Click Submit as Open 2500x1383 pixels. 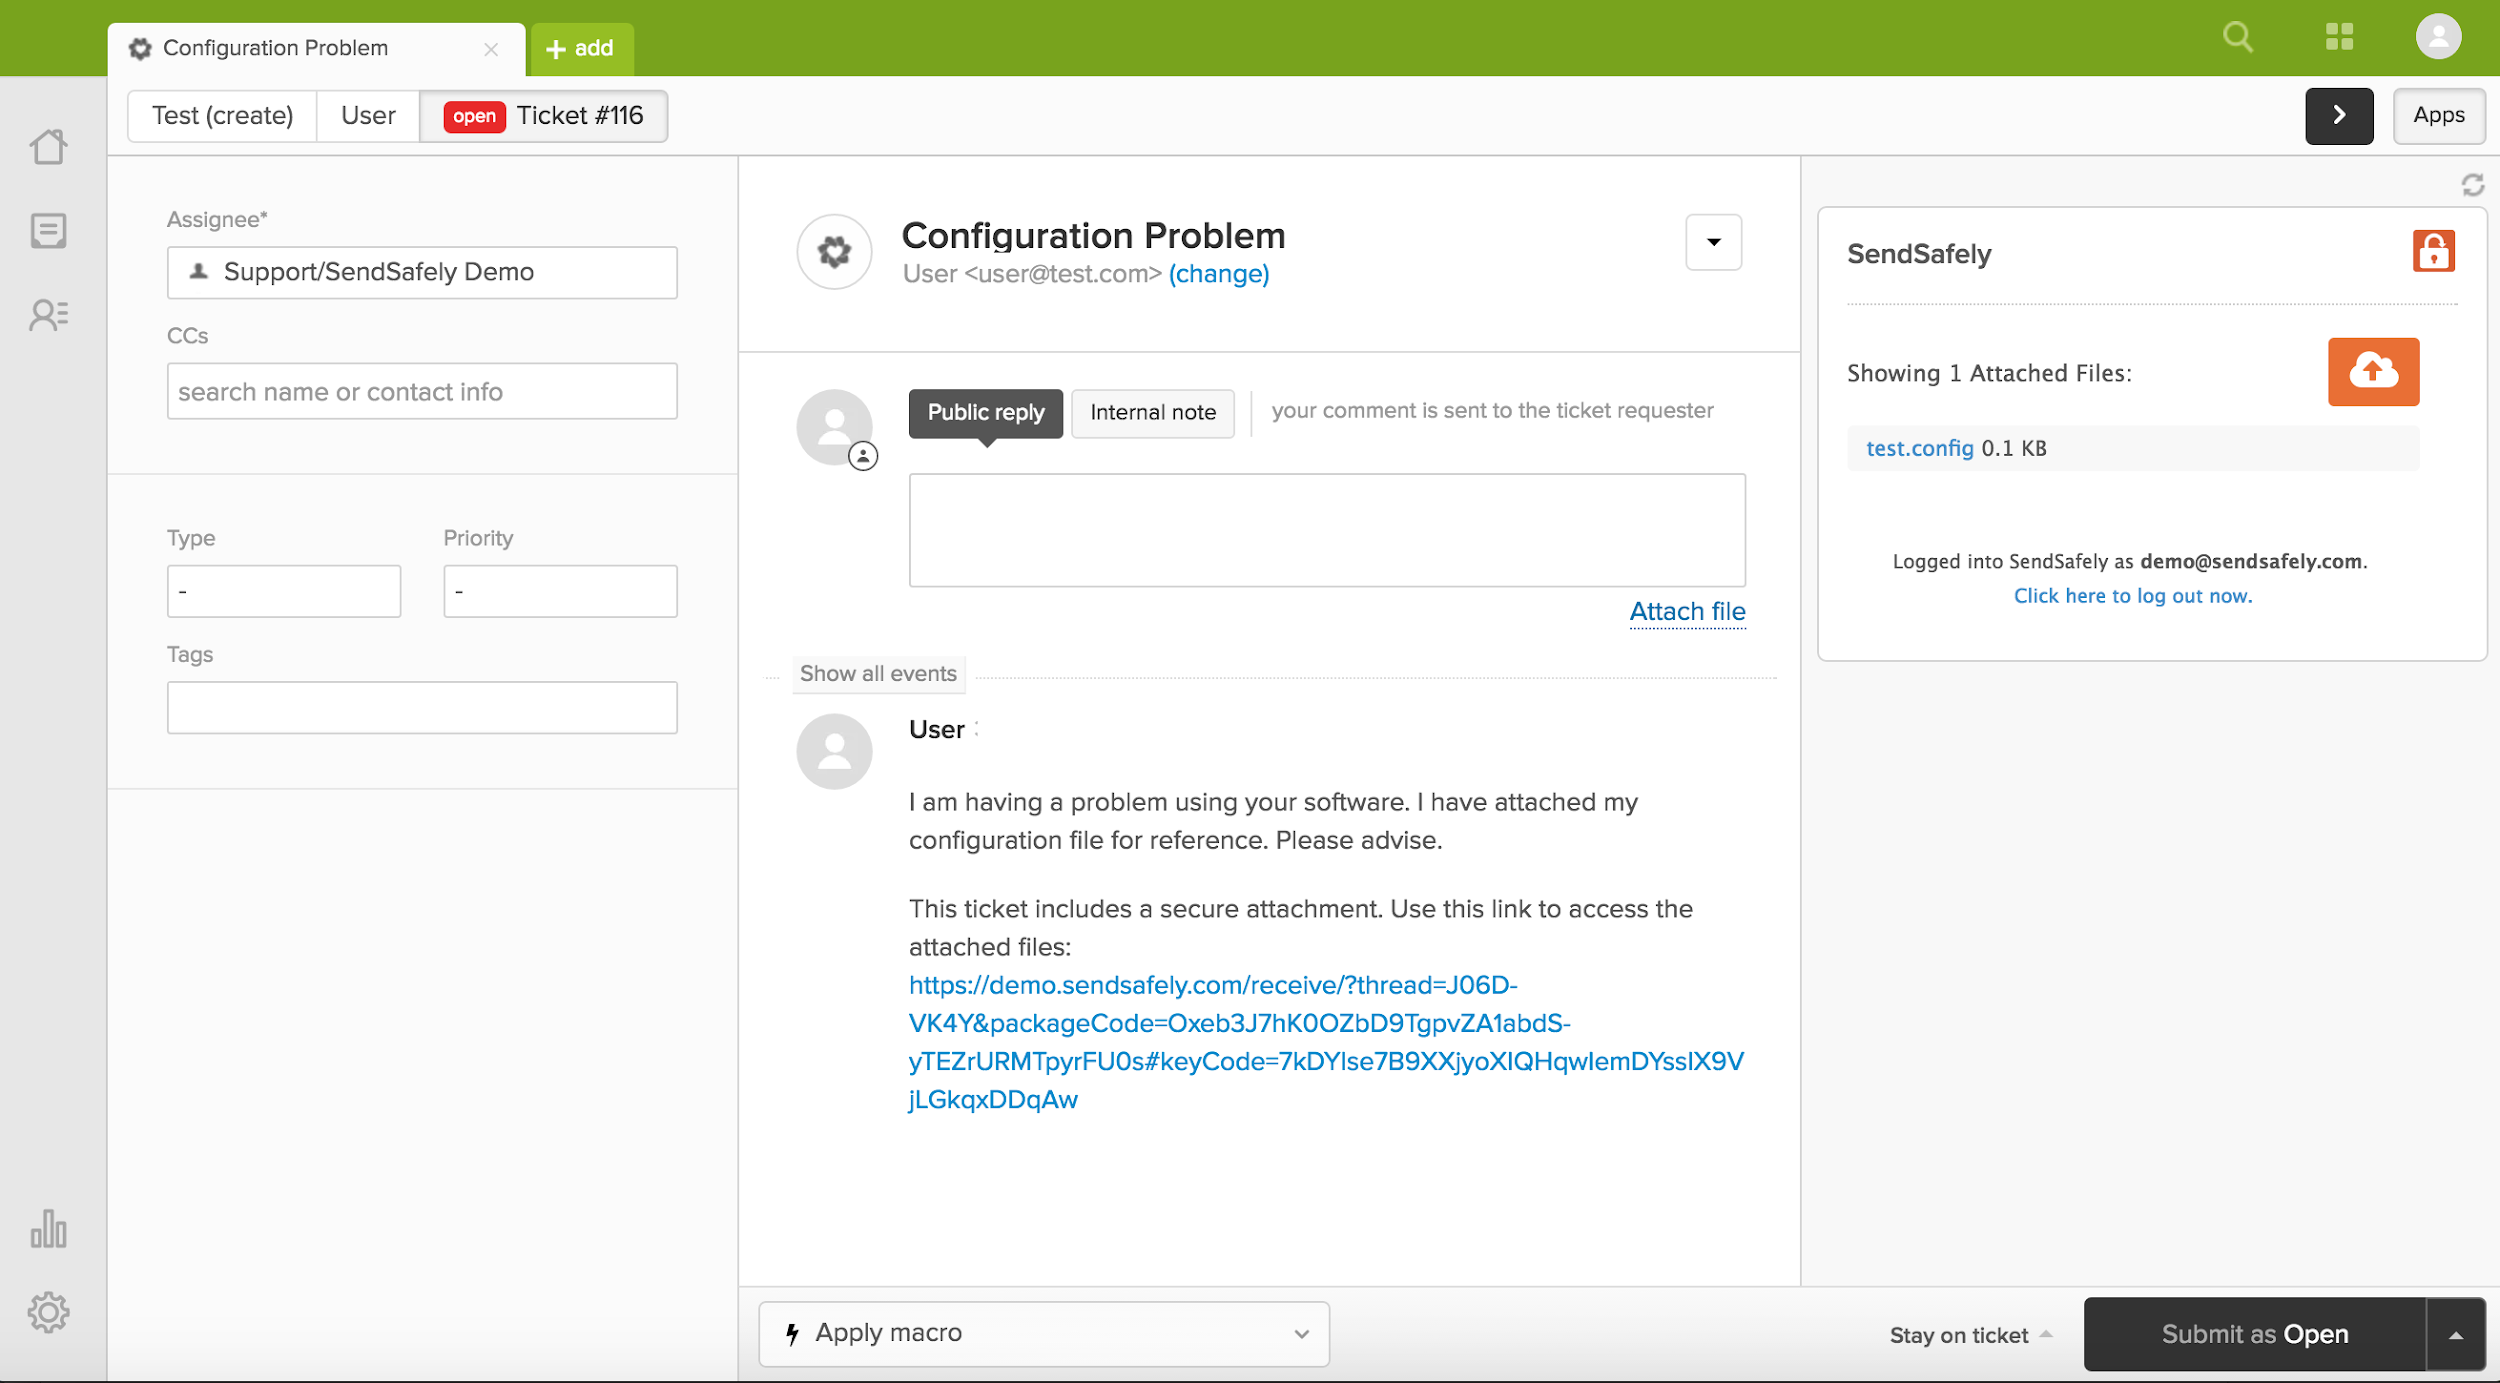(2255, 1334)
